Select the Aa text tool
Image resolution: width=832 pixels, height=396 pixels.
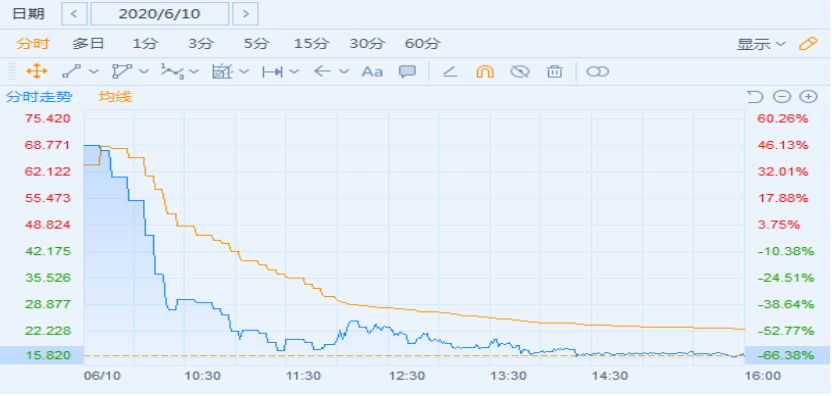372,72
